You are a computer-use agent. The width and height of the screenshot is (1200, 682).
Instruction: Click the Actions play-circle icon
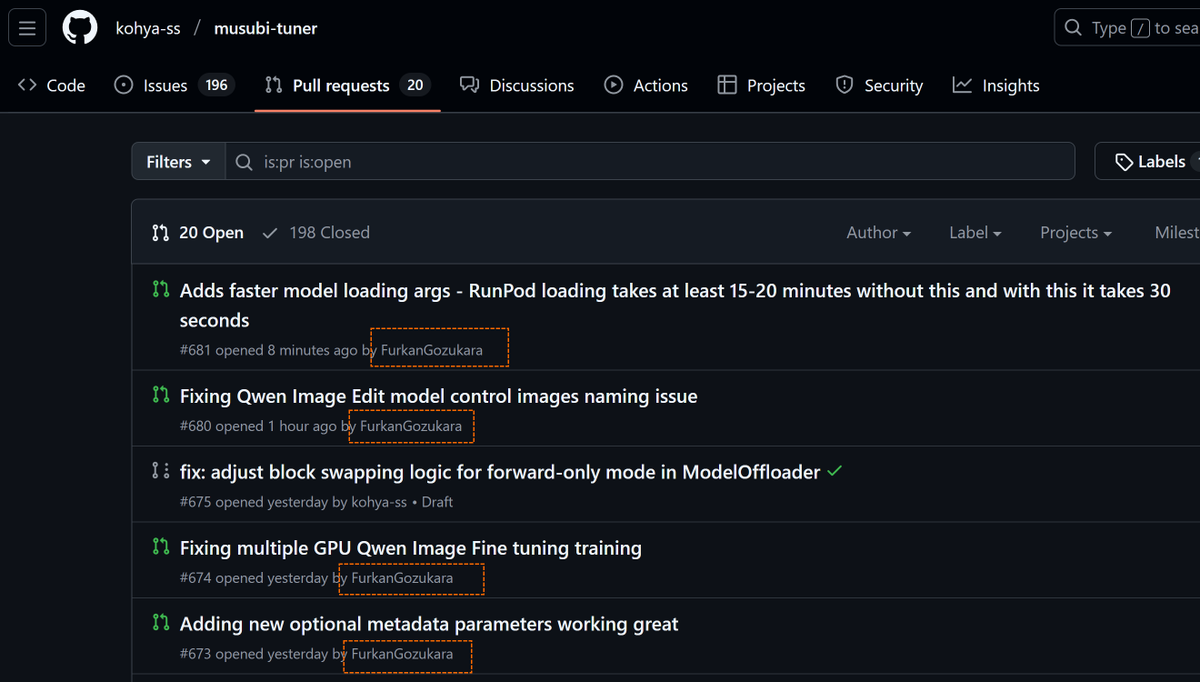pos(613,85)
